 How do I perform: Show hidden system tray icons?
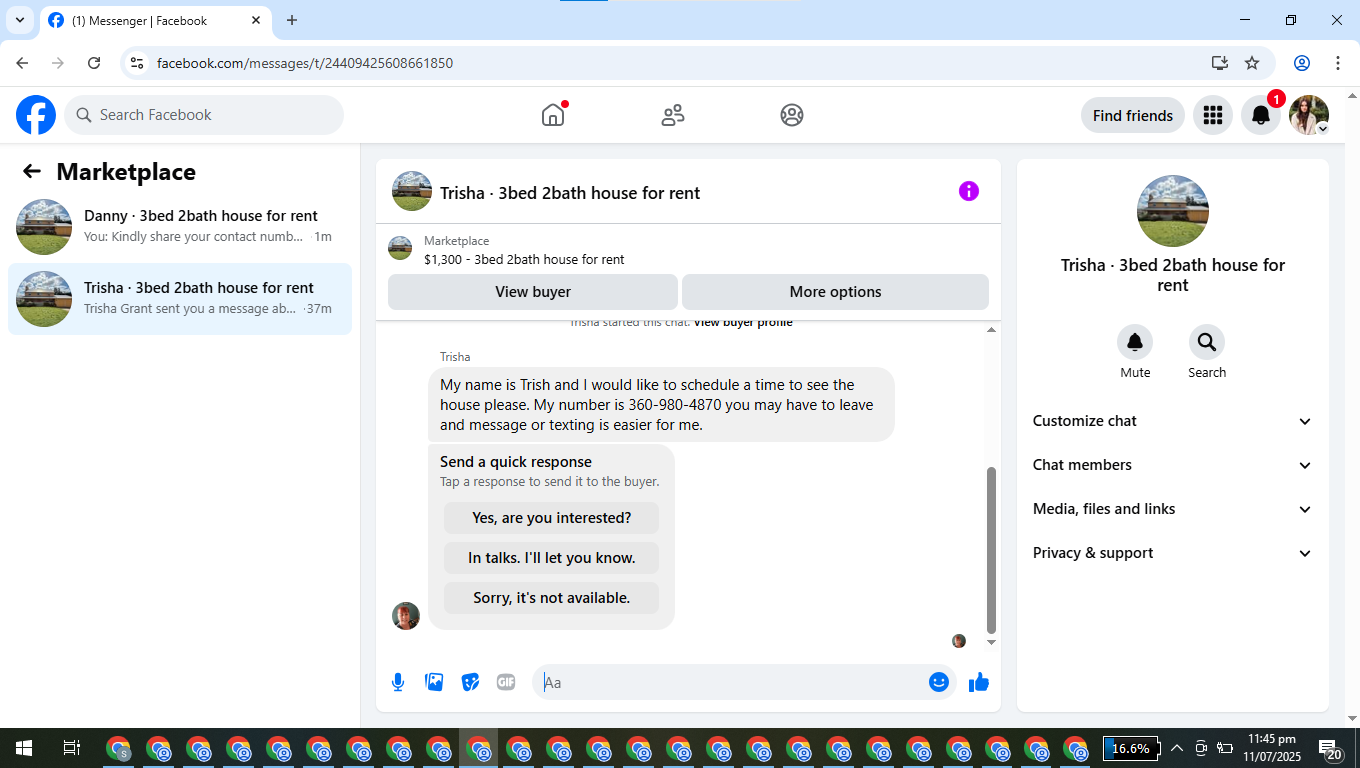(1177, 748)
